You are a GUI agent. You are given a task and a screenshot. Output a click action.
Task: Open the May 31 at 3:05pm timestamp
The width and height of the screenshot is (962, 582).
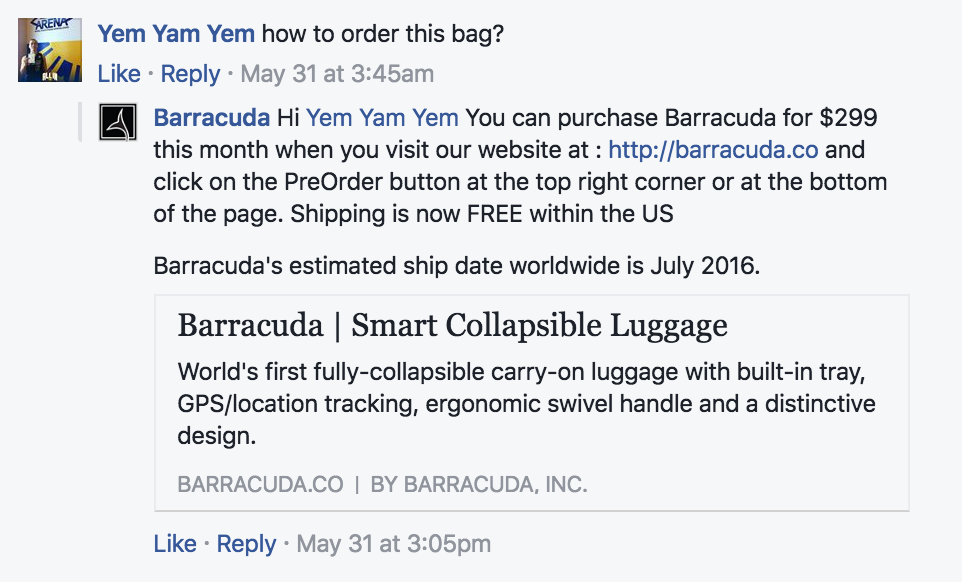point(394,544)
